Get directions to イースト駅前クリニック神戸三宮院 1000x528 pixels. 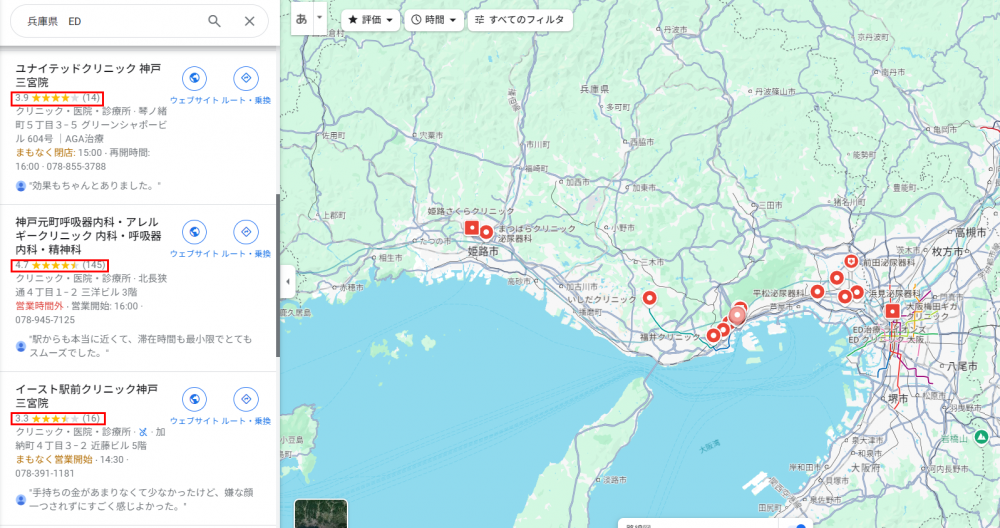coord(245,400)
